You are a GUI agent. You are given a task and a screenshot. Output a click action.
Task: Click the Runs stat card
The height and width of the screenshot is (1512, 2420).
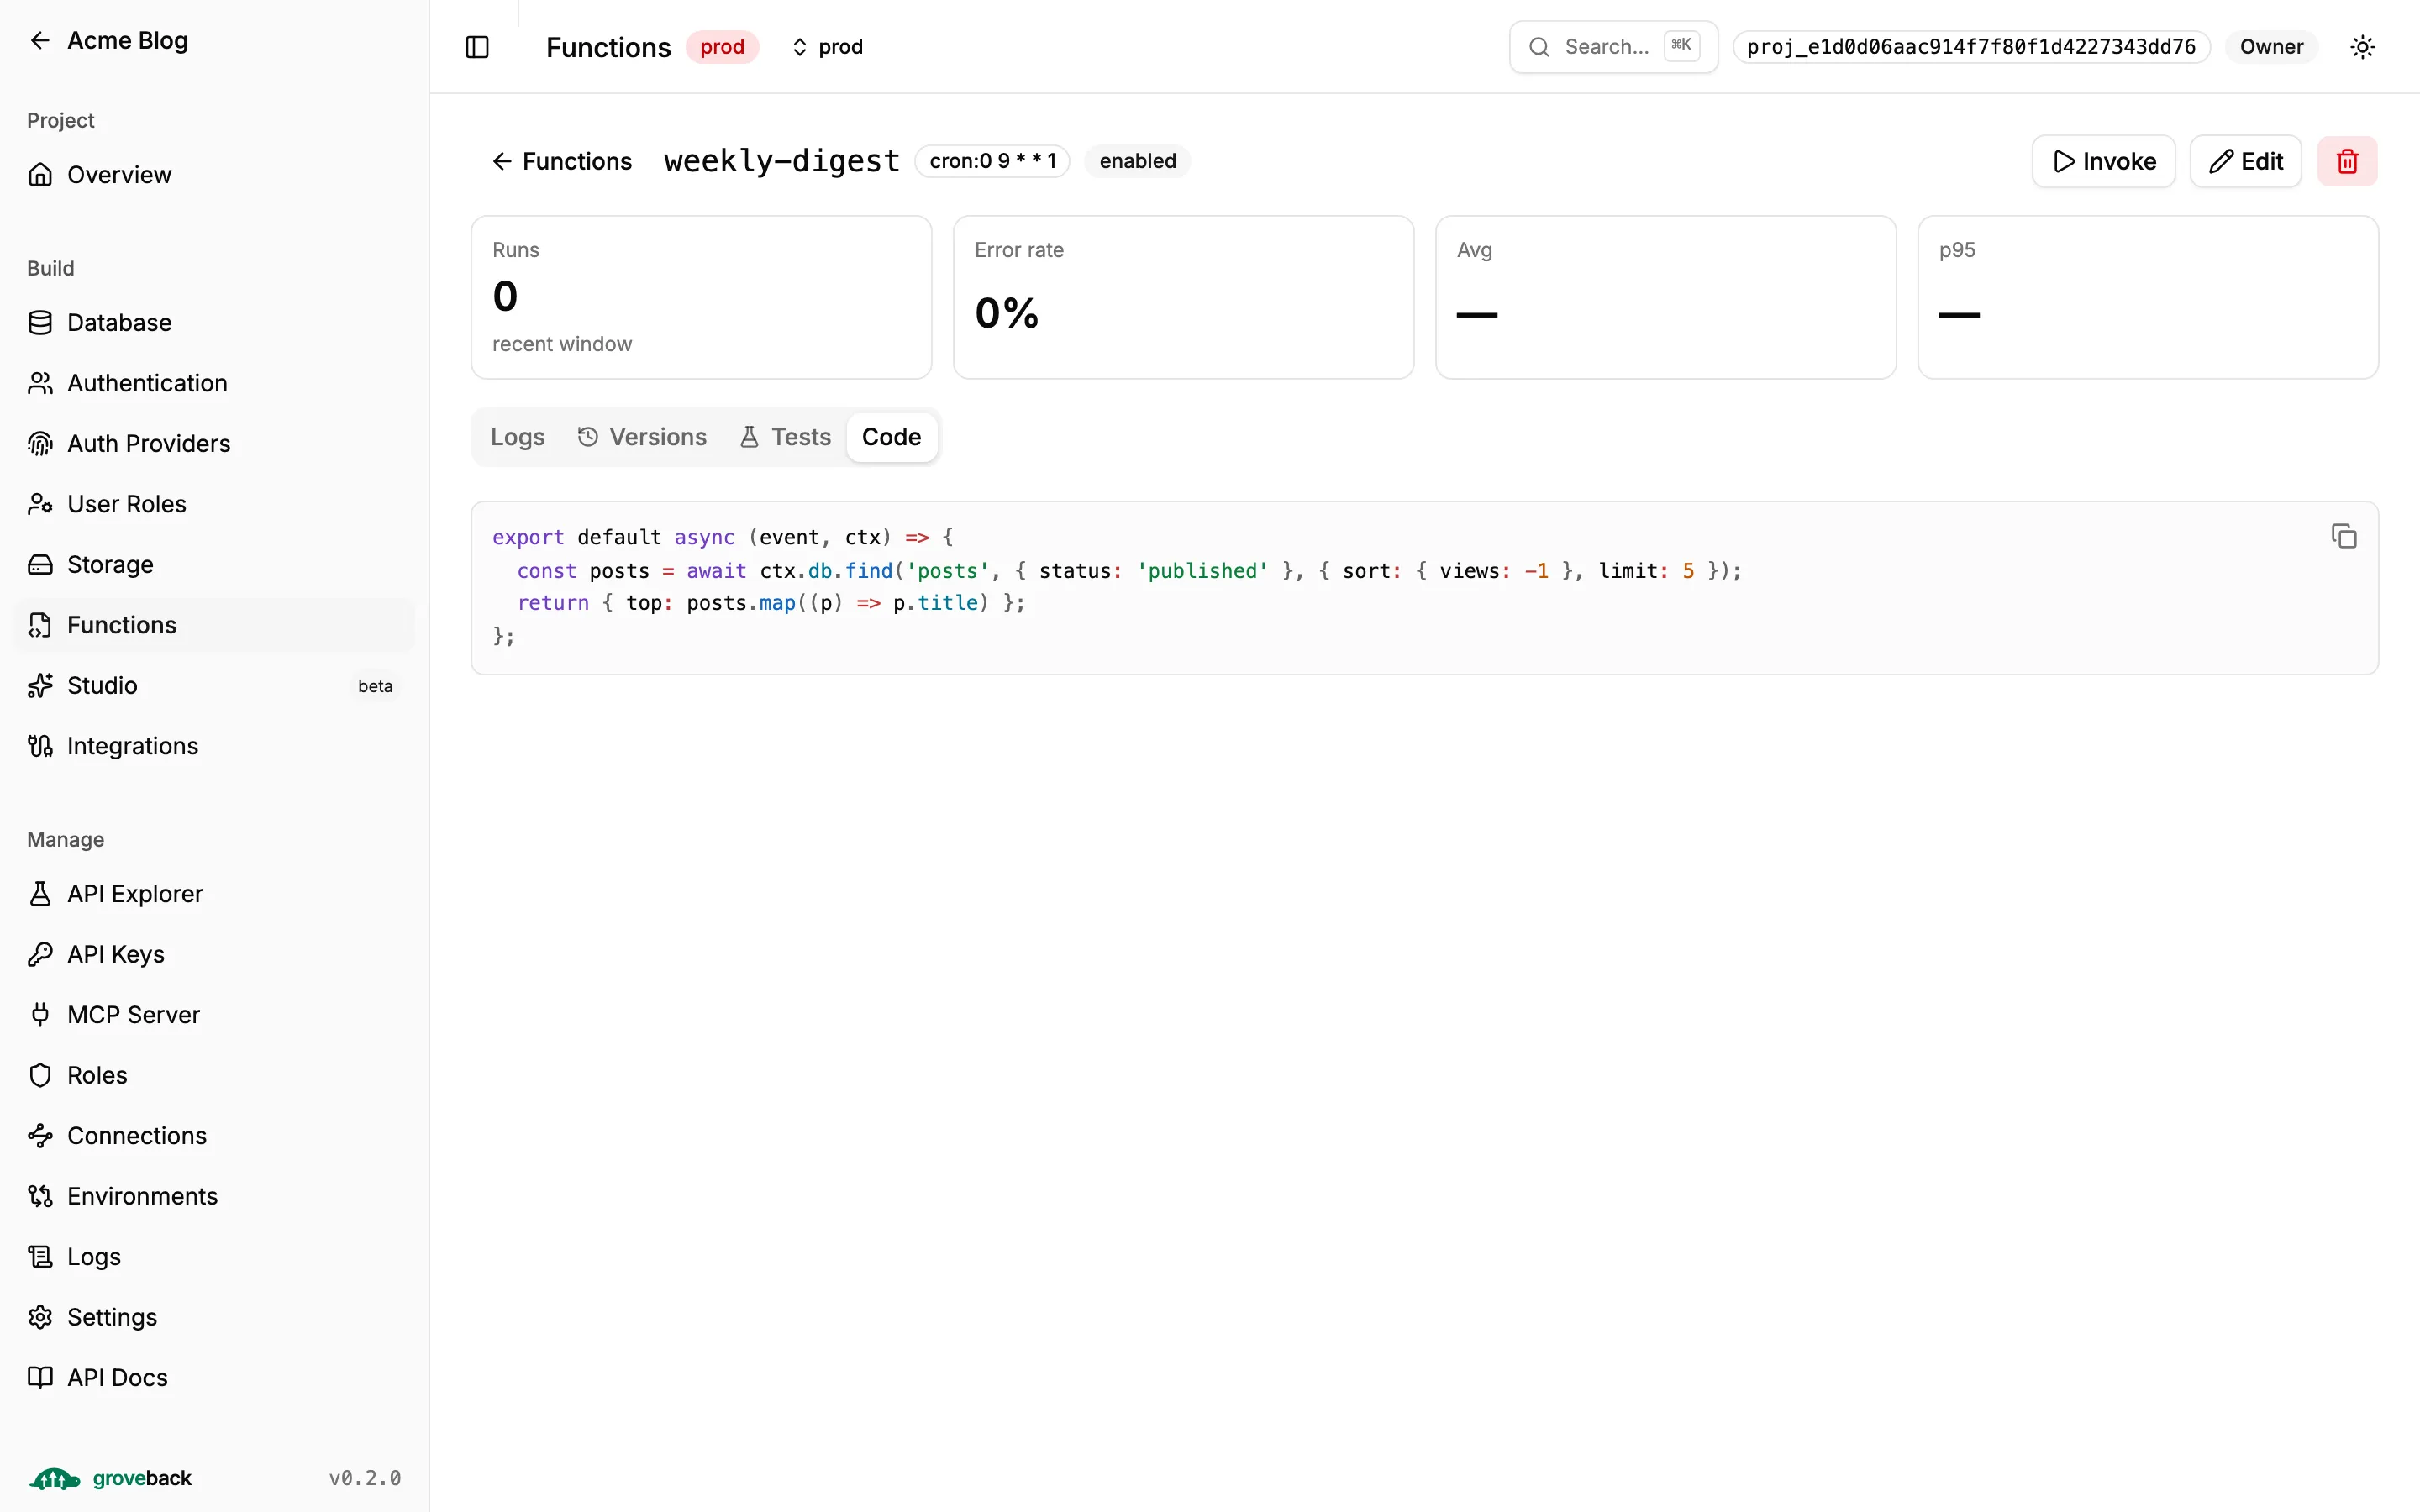click(x=701, y=297)
